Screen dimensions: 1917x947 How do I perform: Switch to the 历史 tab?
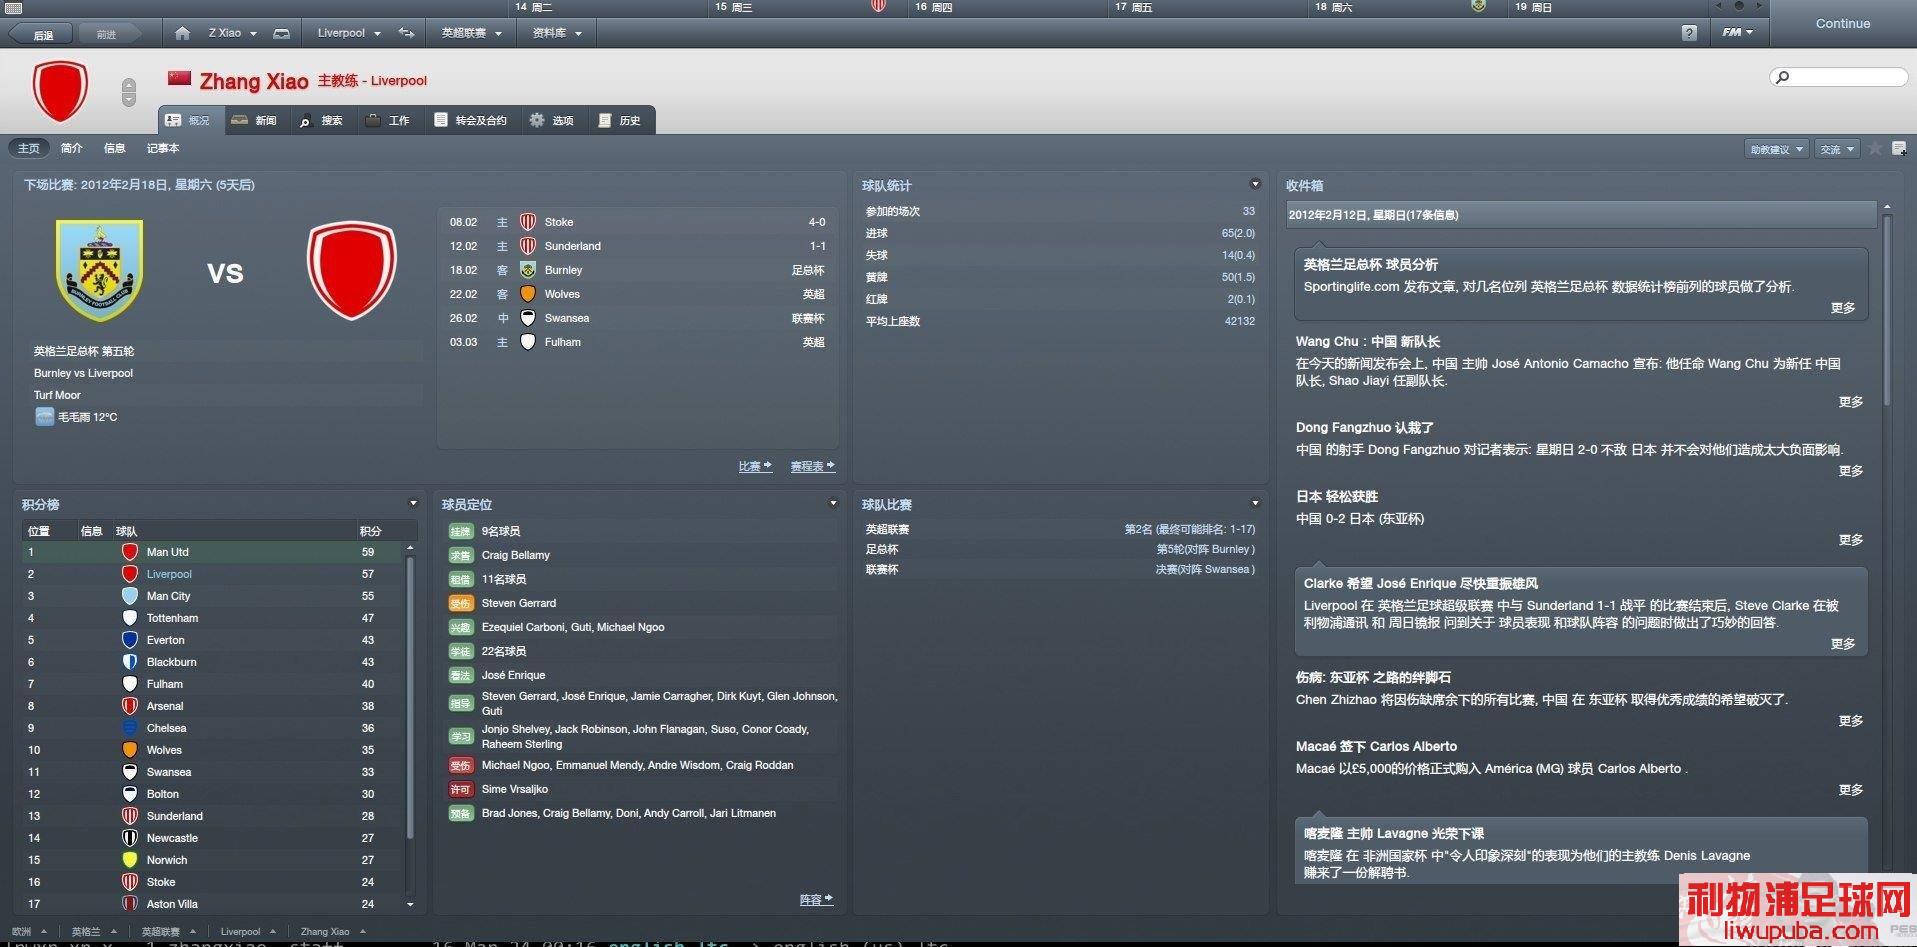pyautogui.click(x=619, y=120)
